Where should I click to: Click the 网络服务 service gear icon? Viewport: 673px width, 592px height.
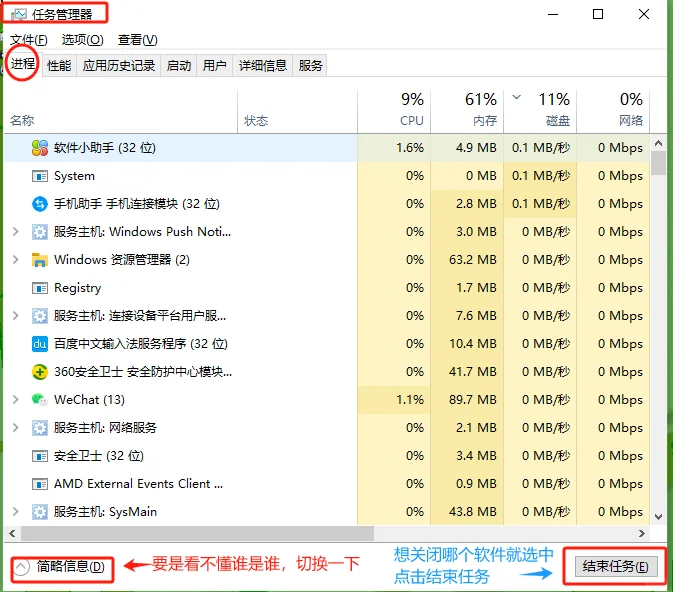point(40,428)
